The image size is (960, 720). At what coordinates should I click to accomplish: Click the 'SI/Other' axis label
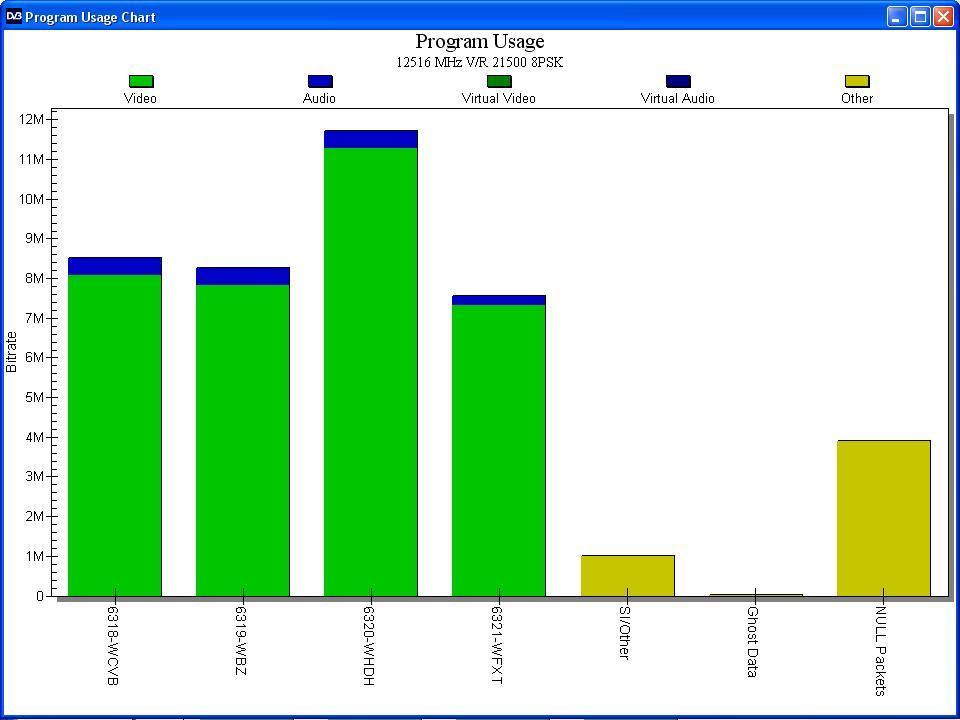[x=625, y=632]
